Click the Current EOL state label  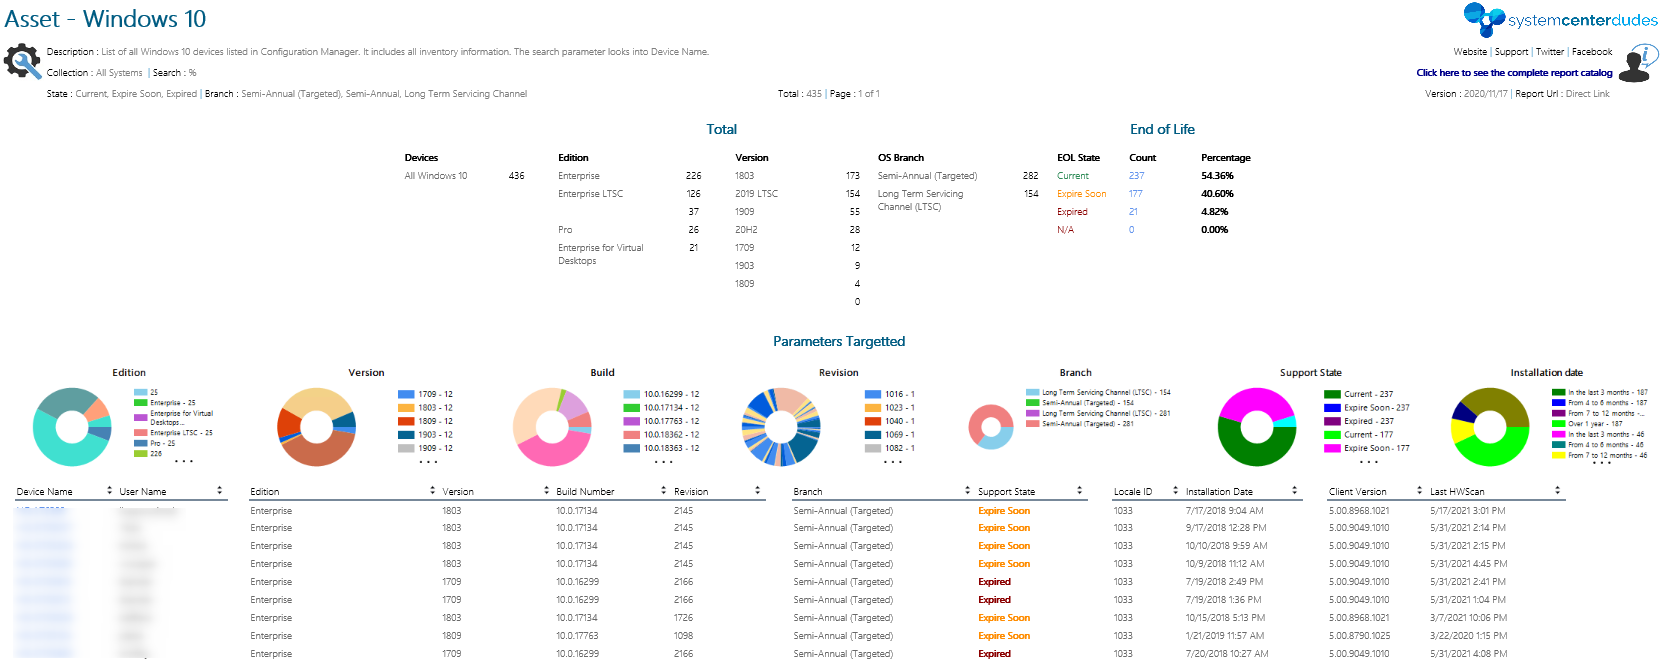coord(1072,176)
